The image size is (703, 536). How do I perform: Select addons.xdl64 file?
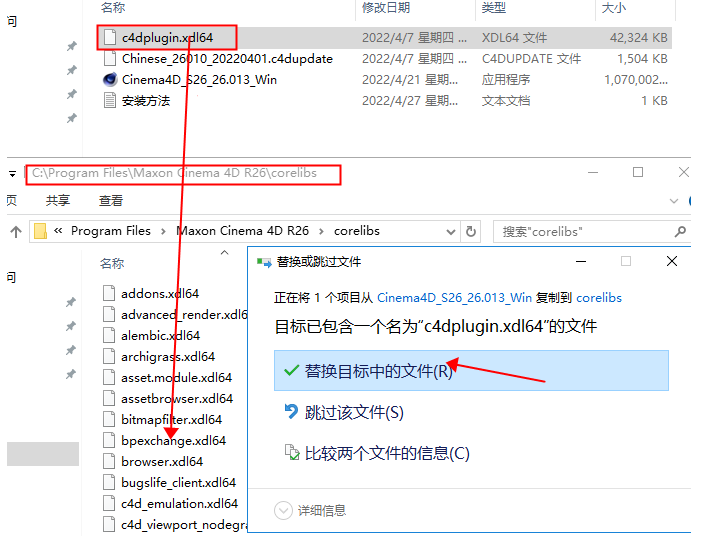(x=160, y=294)
